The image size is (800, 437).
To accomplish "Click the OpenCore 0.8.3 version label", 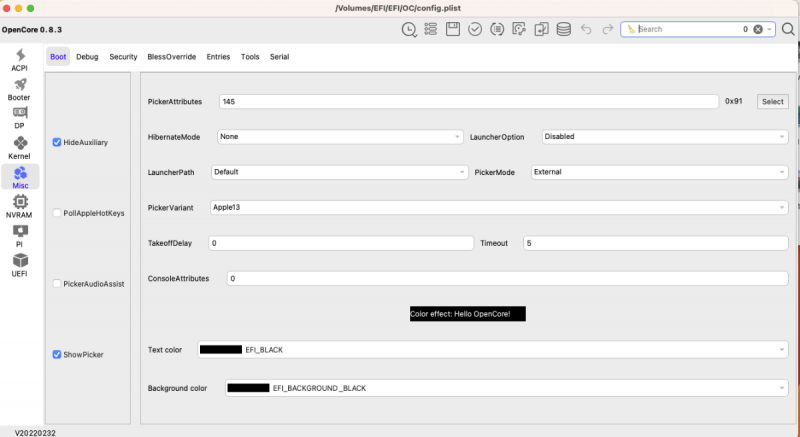I will [x=32, y=30].
